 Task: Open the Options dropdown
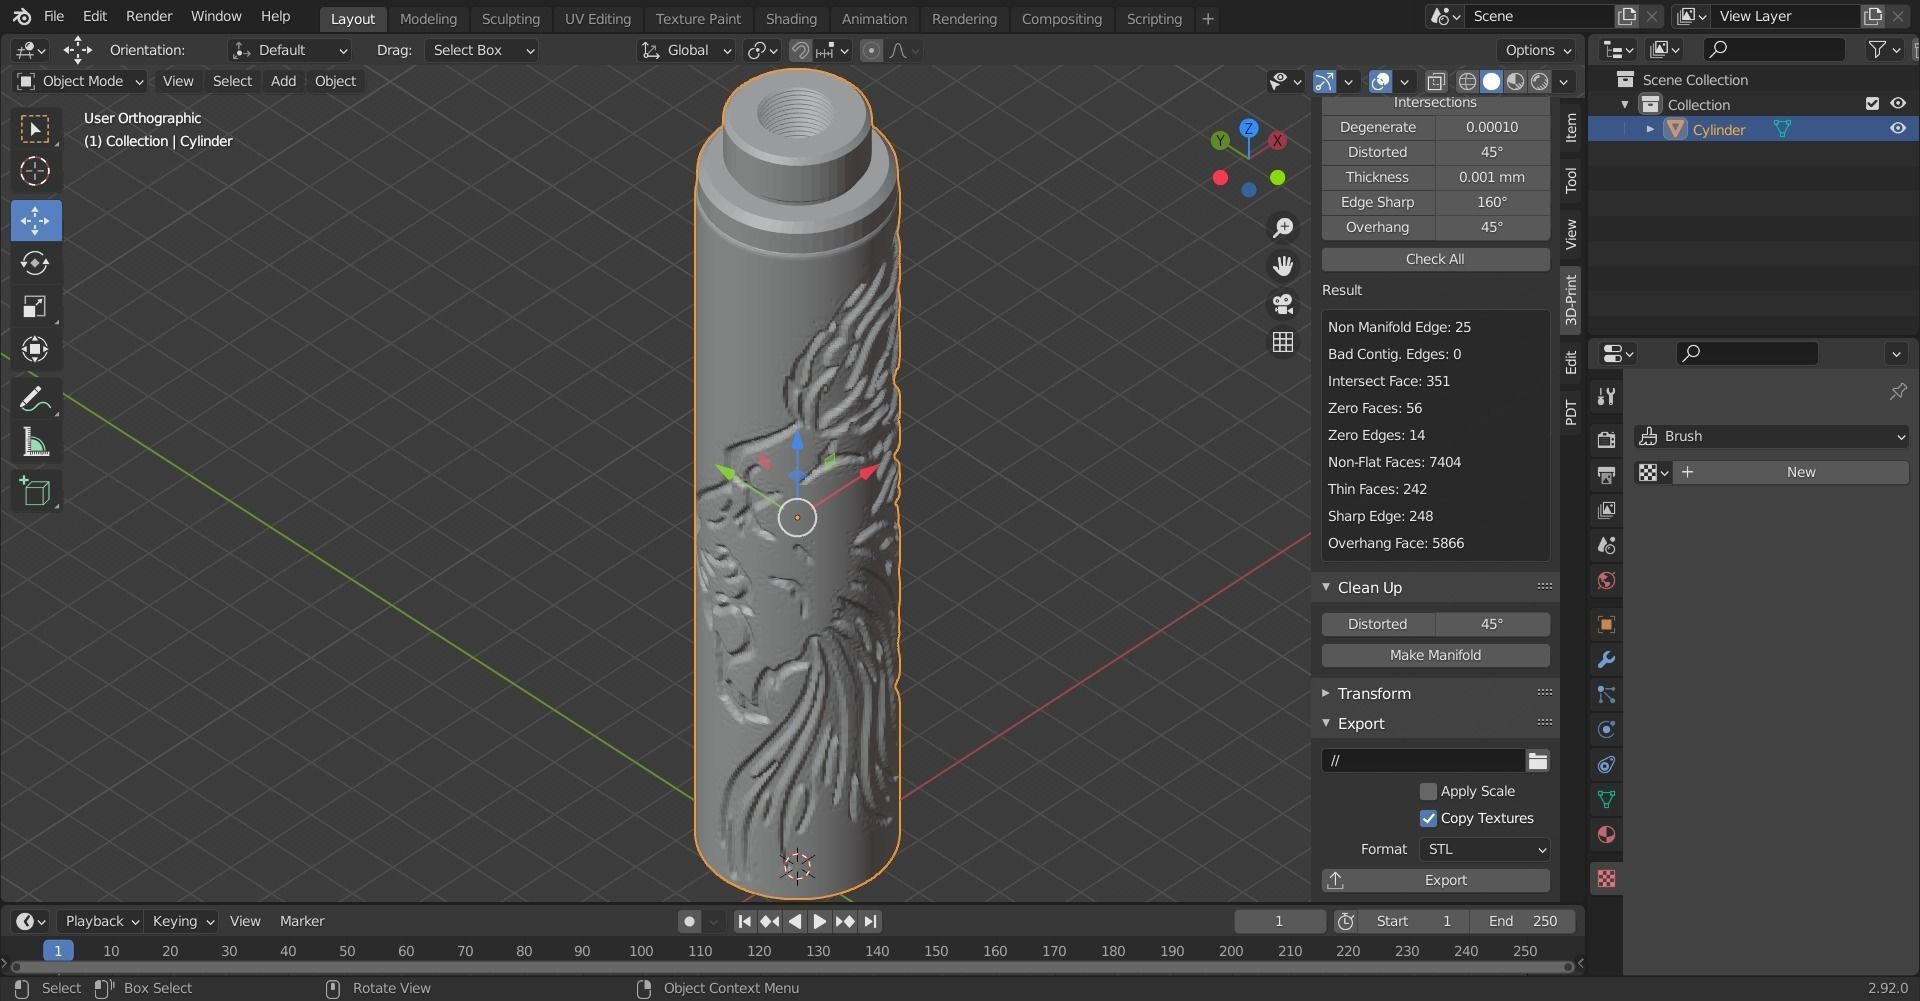pos(1537,50)
